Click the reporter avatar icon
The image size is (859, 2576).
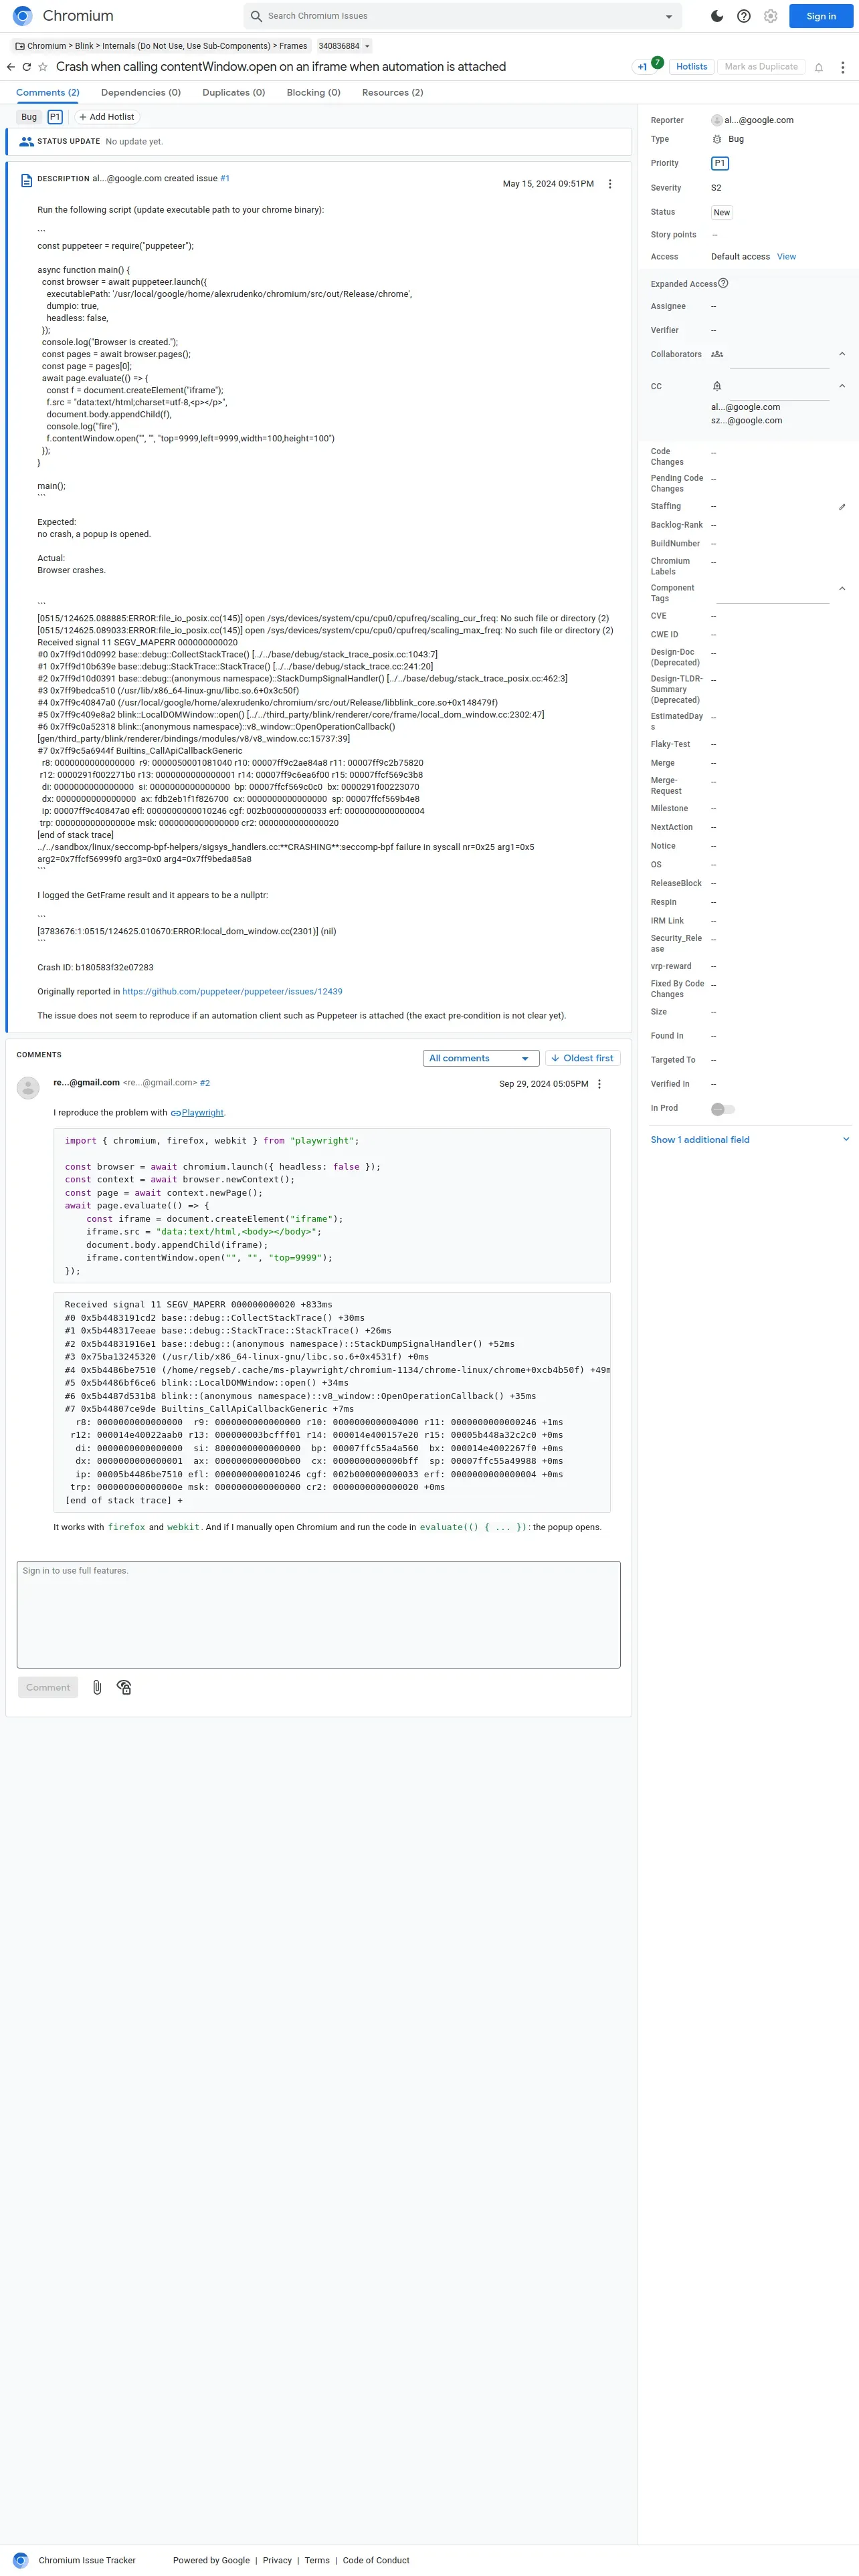717,120
